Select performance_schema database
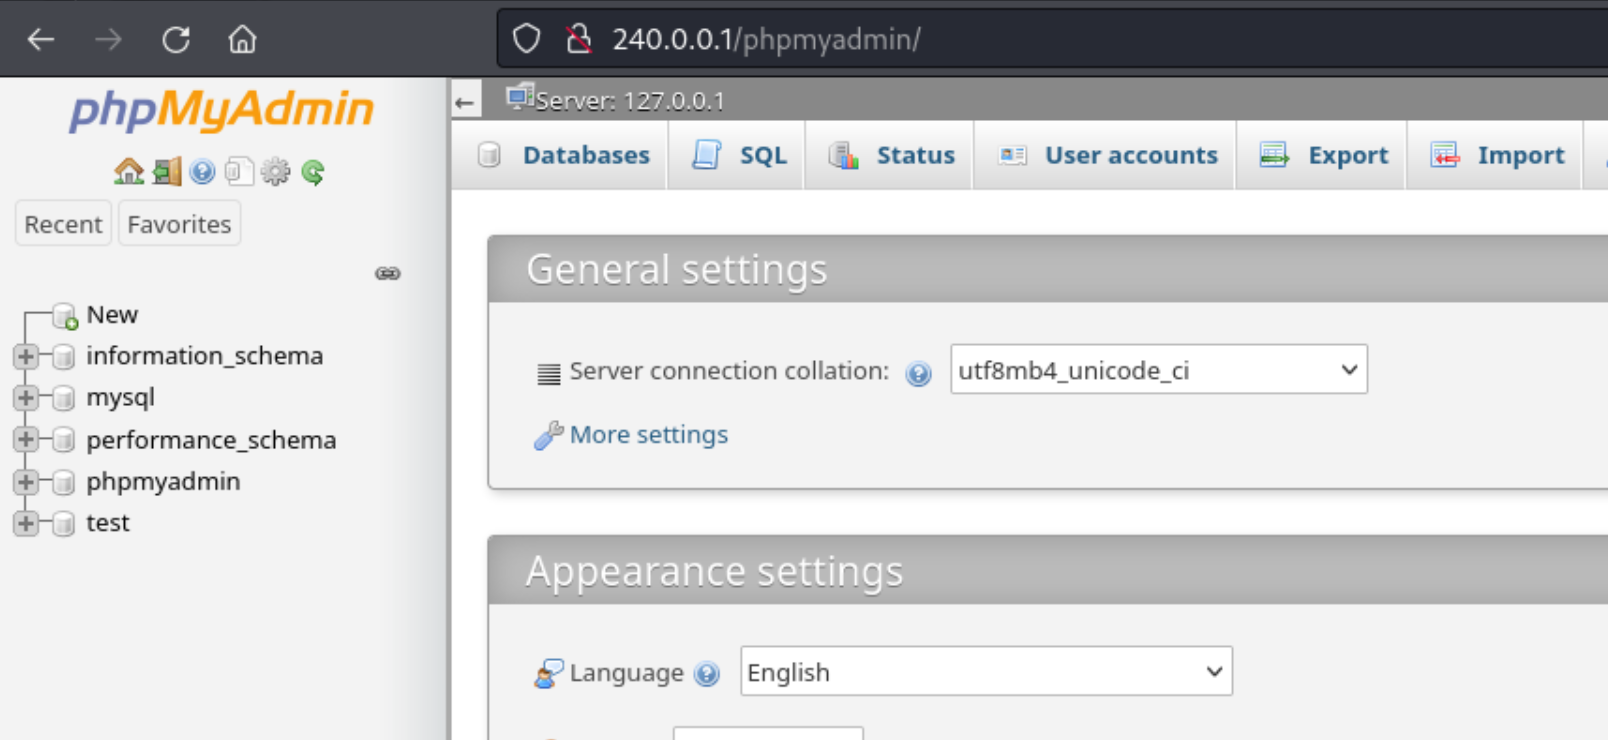This screenshot has width=1608, height=740. coord(211,440)
